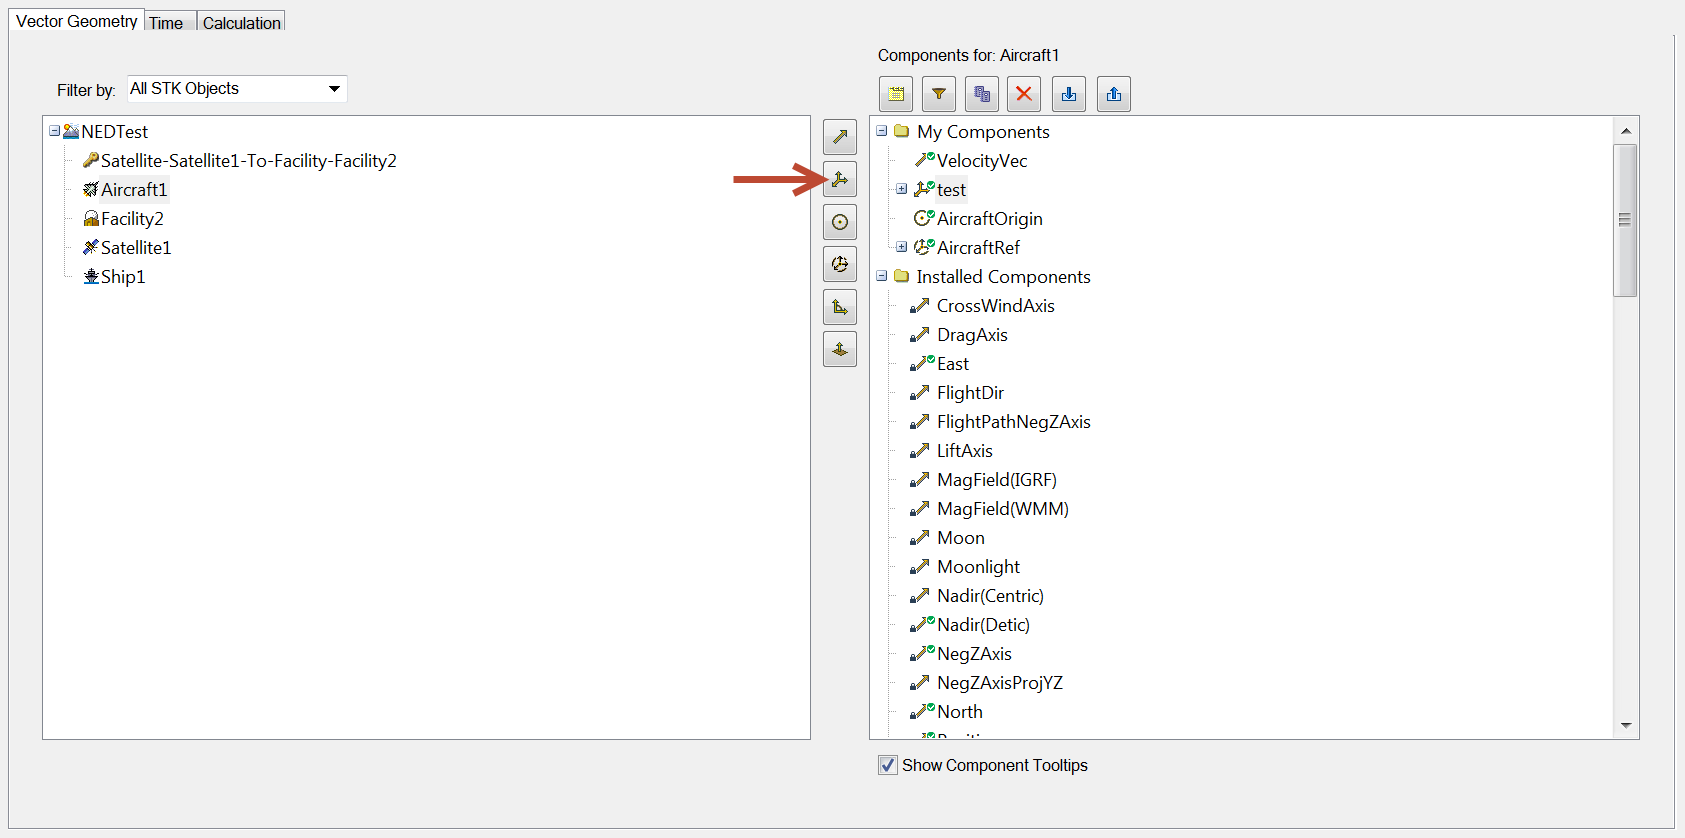Screen dimensions: 1685x838
Task: Click the Create new Angle button
Action: click(840, 307)
